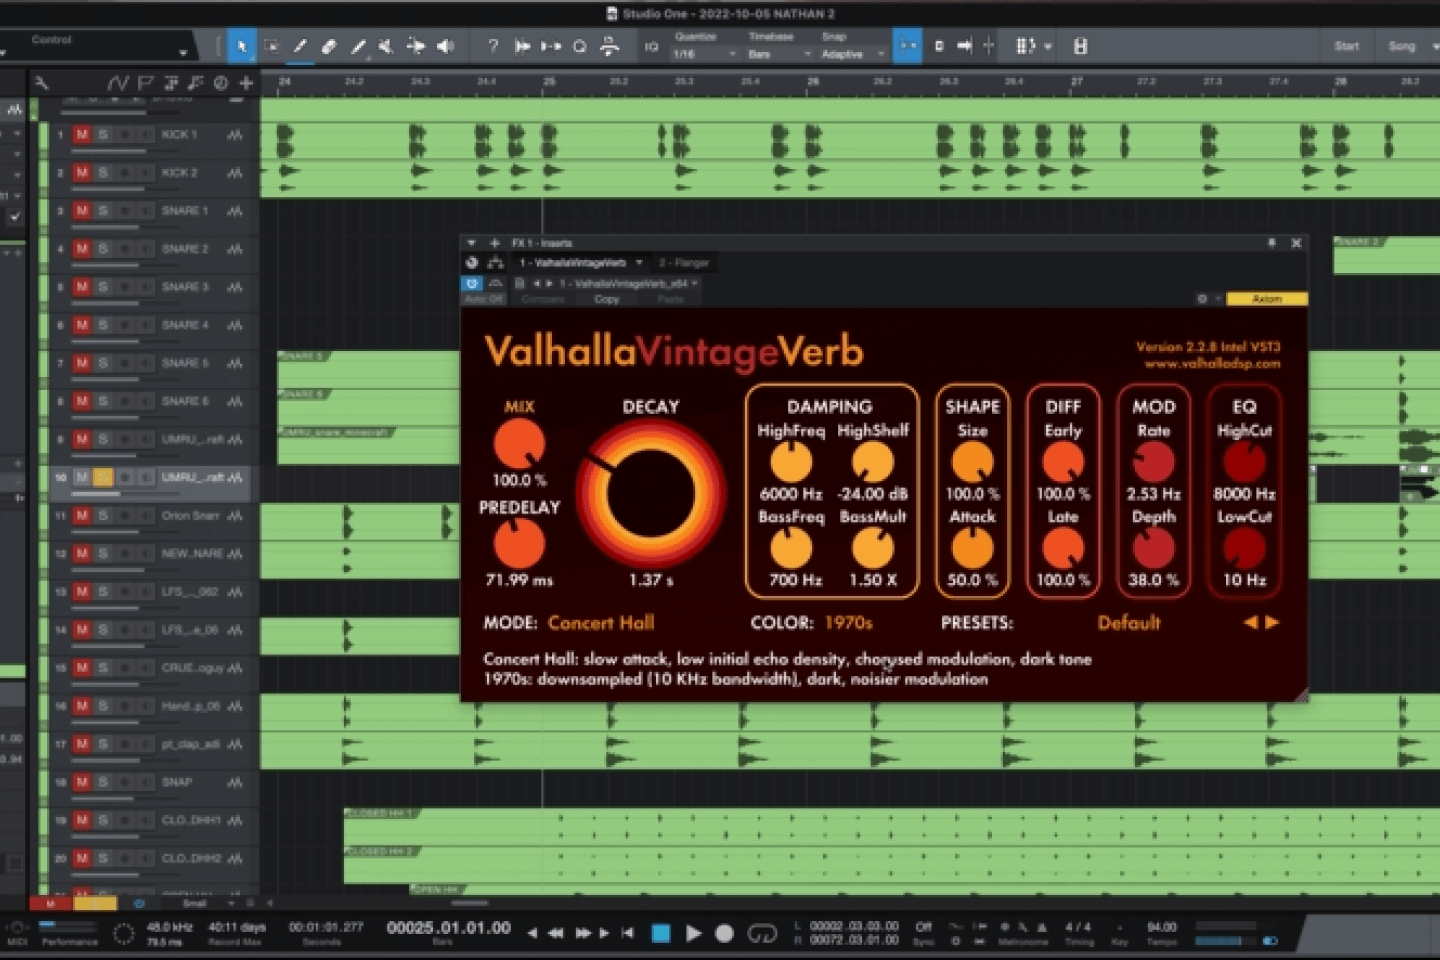Click Return to Zero in the transport

[x=627, y=933]
